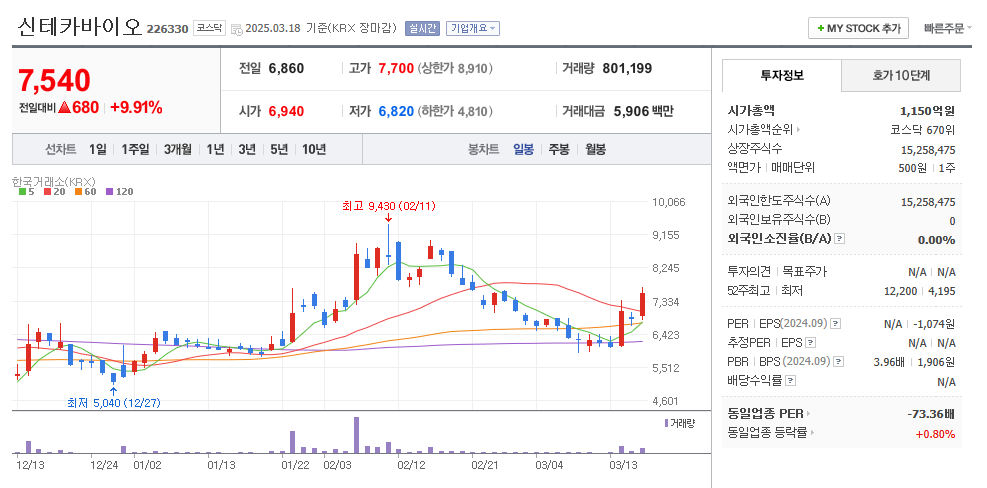
Task: Click the 고가 value 7,700
Action: click(396, 68)
